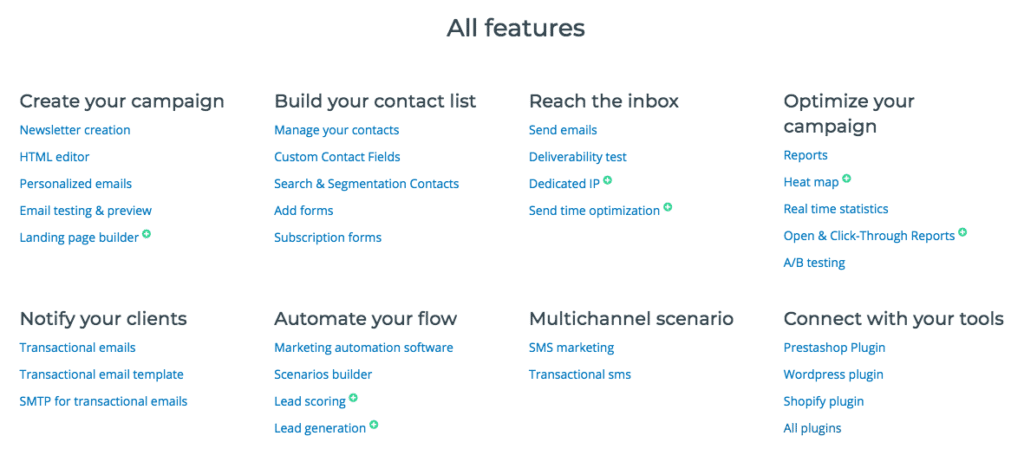Select Transactional email template link

[x=101, y=374]
